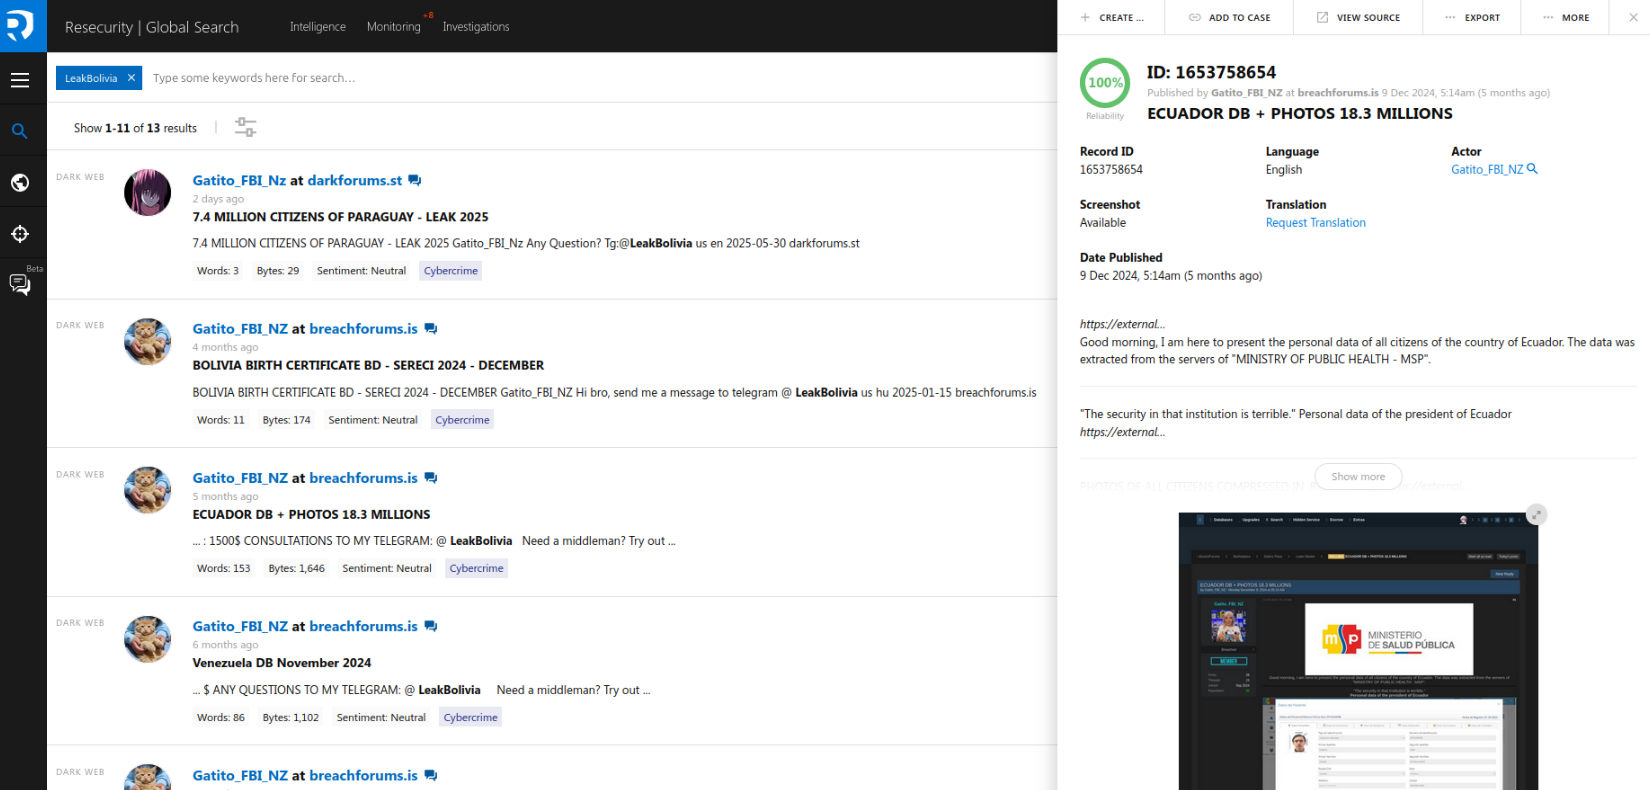Image resolution: width=1650 pixels, height=790 pixels.
Task: Search actor Gatito_FBI_NZ via magnifier icon
Action: pyautogui.click(x=1532, y=169)
